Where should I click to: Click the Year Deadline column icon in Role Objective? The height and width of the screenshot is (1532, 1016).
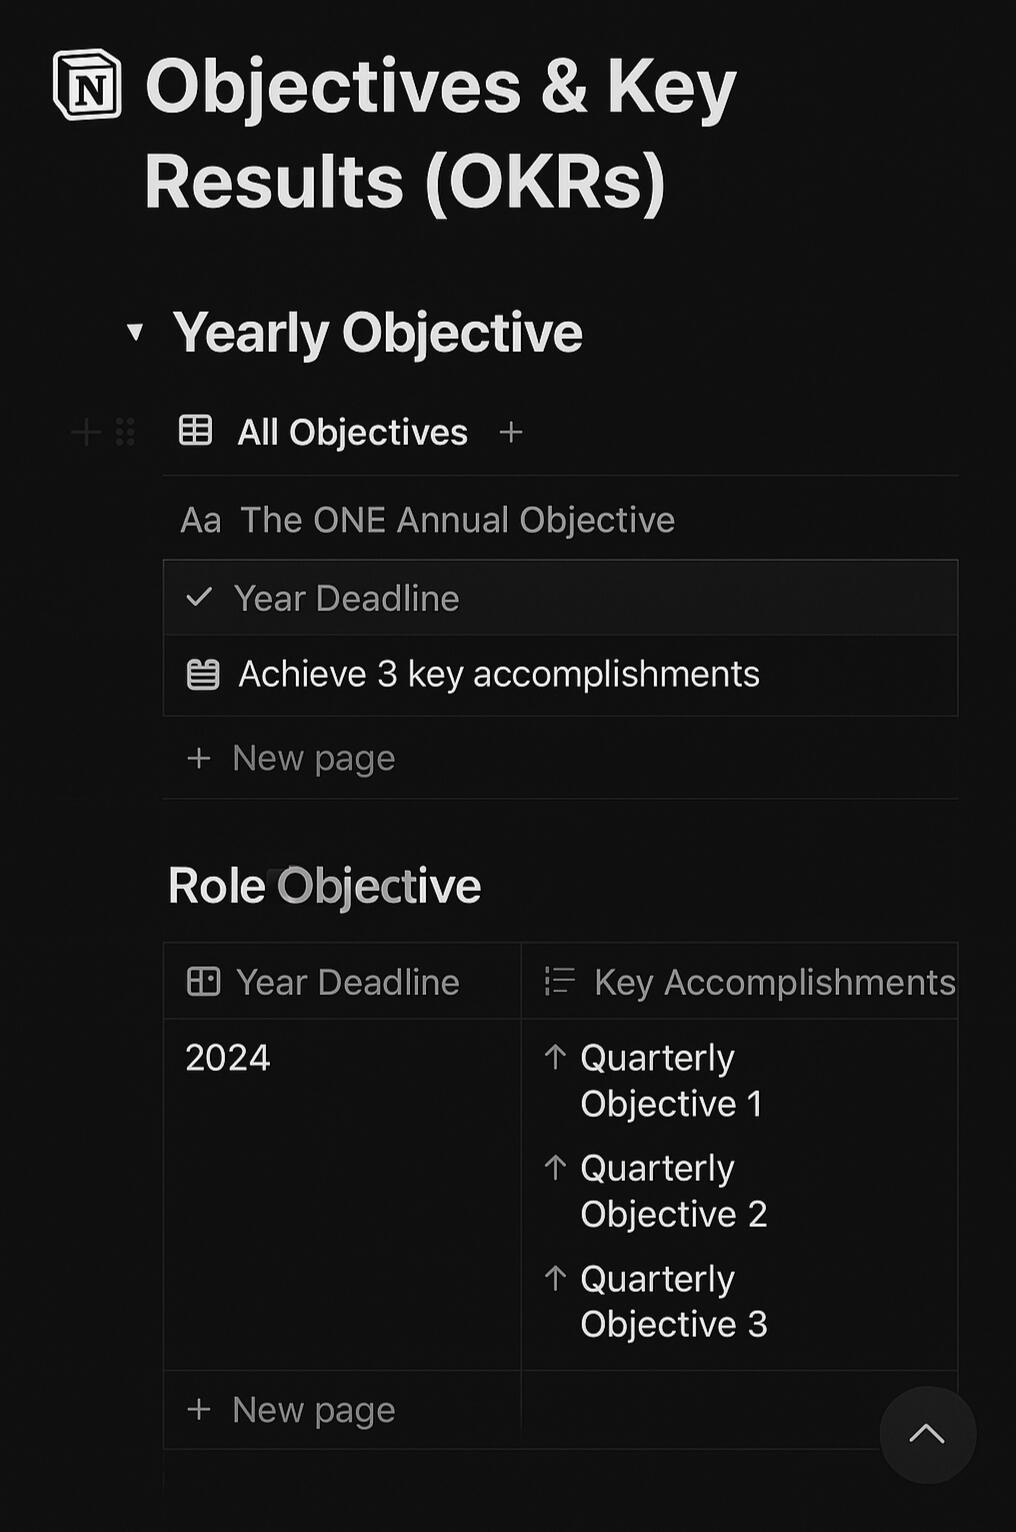203,982
